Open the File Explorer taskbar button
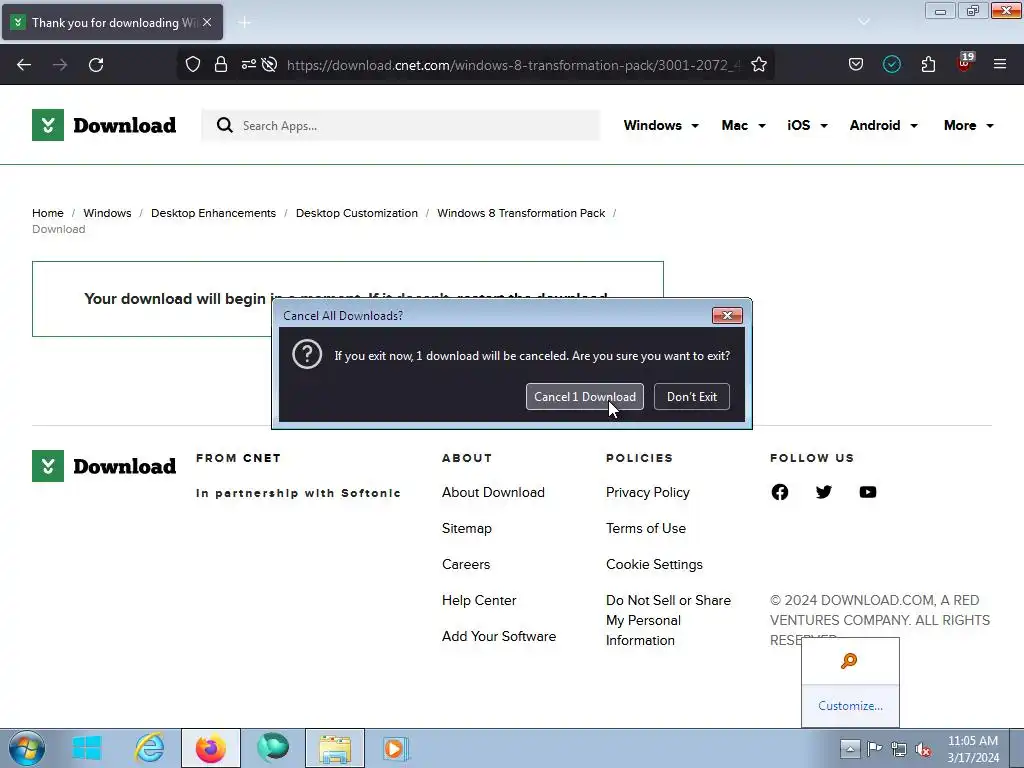The width and height of the screenshot is (1024, 768). [x=334, y=748]
